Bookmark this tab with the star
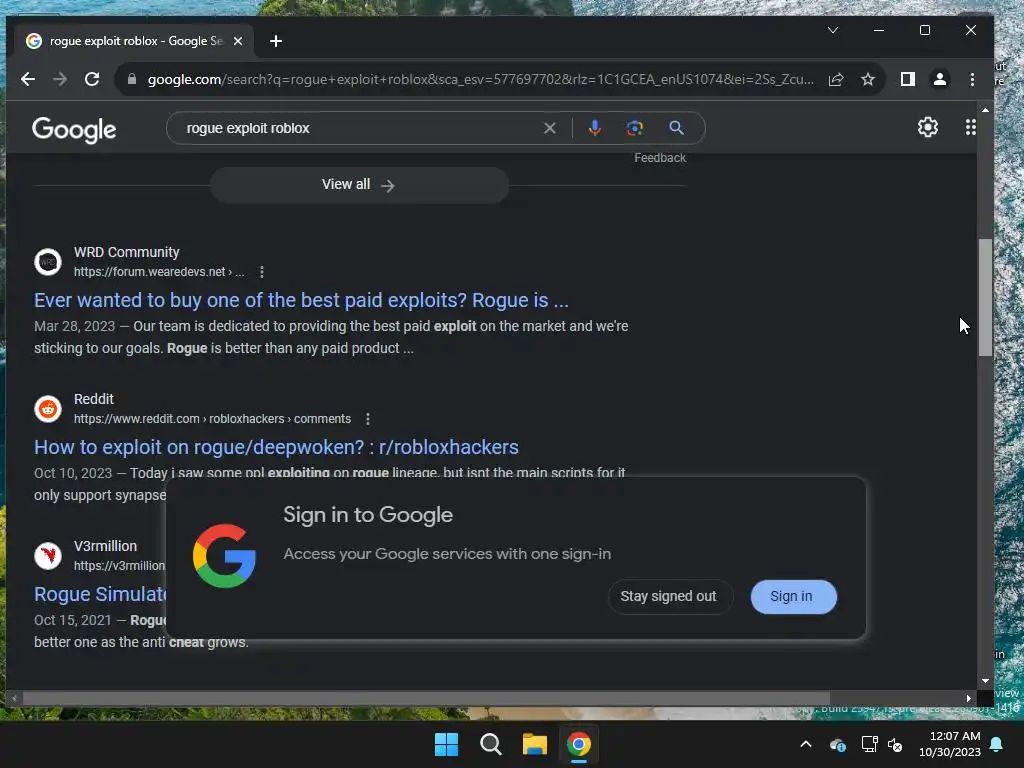The width and height of the screenshot is (1024, 768). 867,80
